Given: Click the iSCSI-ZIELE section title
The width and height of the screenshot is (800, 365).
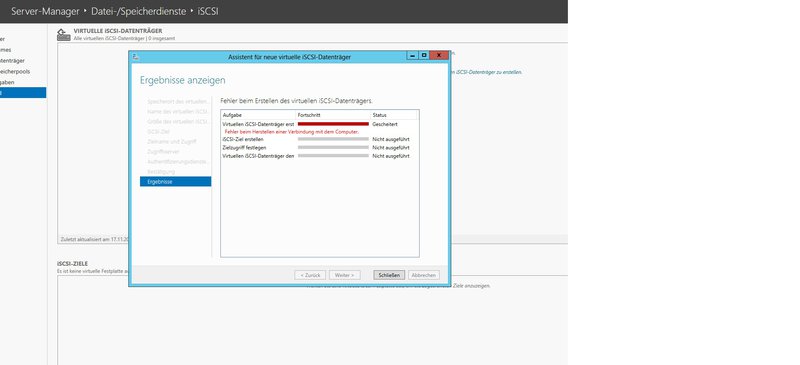Looking at the screenshot, I should point(72,264).
